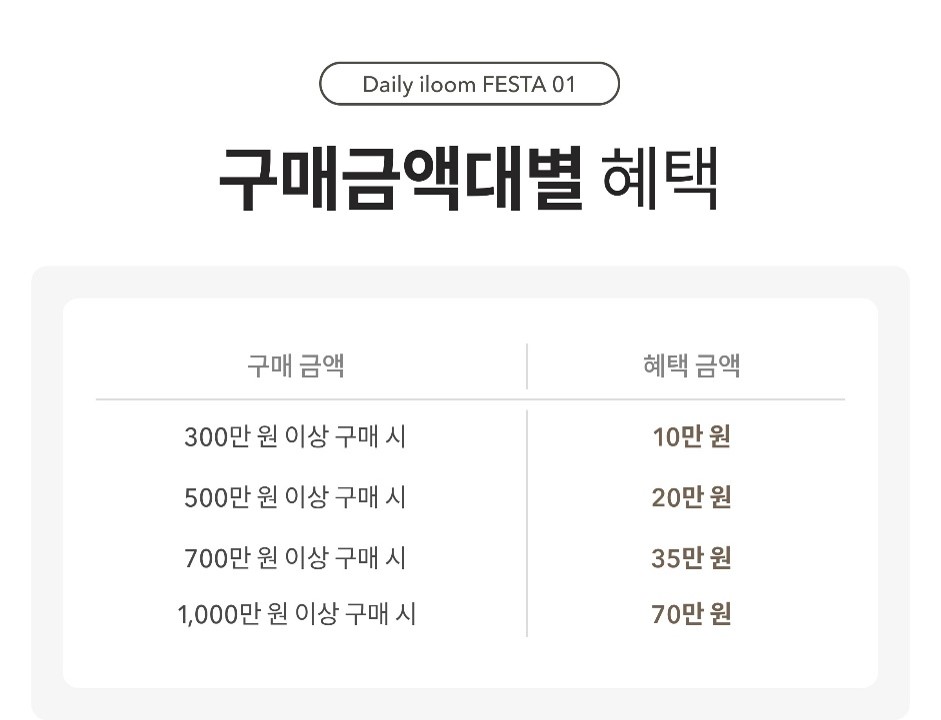
Task: Click the '700만 원 이상 구매 시' row
Action: click(295, 557)
